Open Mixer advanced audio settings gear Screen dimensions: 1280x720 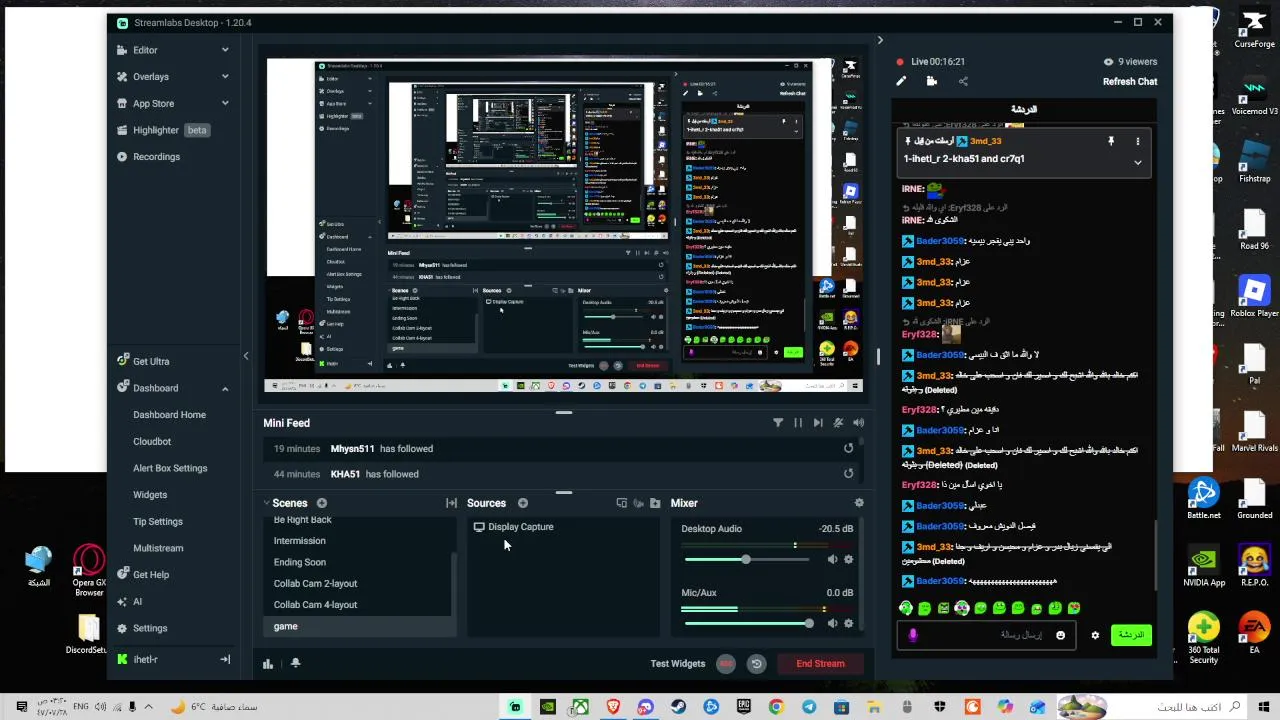[x=859, y=503]
